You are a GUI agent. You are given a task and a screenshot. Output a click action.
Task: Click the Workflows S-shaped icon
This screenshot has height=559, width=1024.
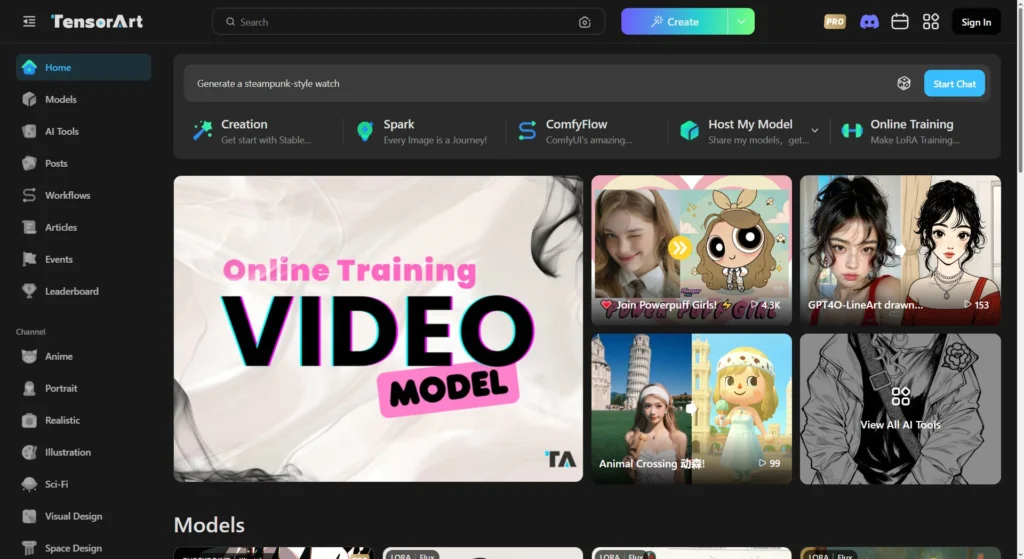29,195
